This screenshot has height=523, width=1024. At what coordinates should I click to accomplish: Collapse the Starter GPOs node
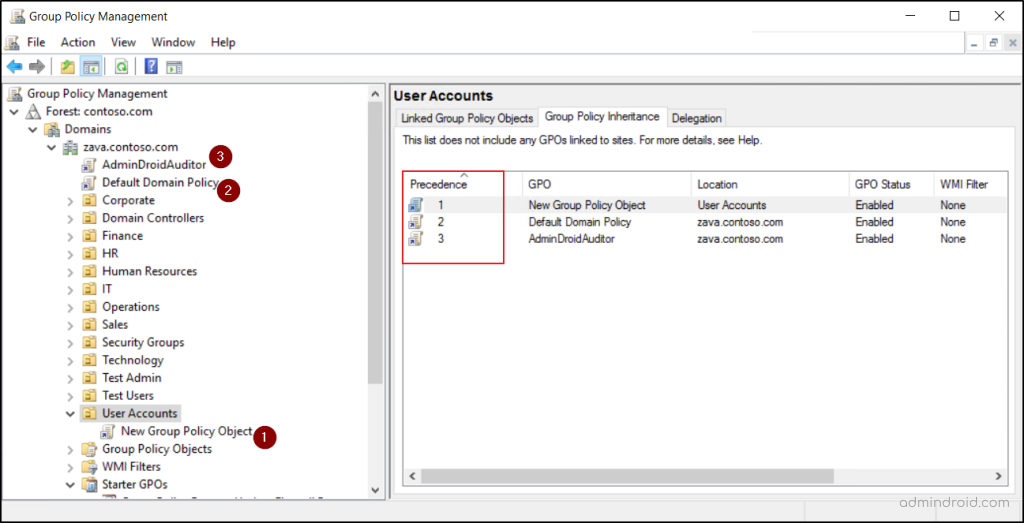click(71, 484)
